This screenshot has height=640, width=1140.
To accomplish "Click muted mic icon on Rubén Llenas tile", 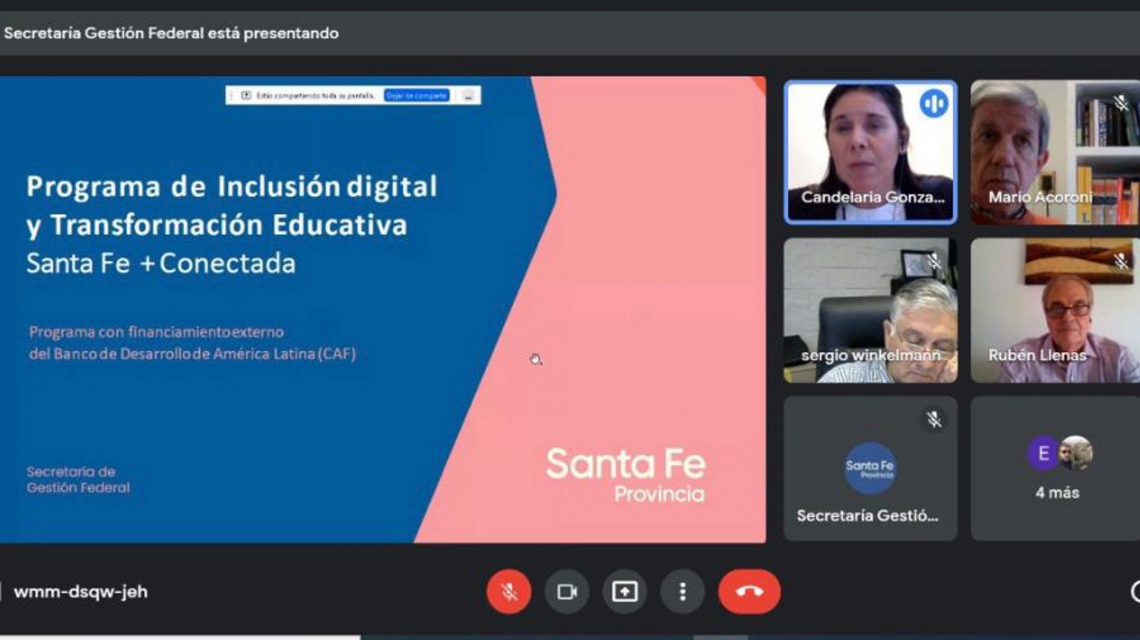I will click(1121, 260).
